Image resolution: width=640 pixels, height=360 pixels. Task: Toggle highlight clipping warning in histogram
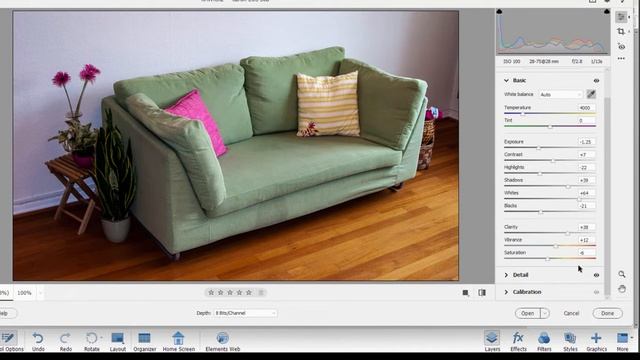click(607, 11)
